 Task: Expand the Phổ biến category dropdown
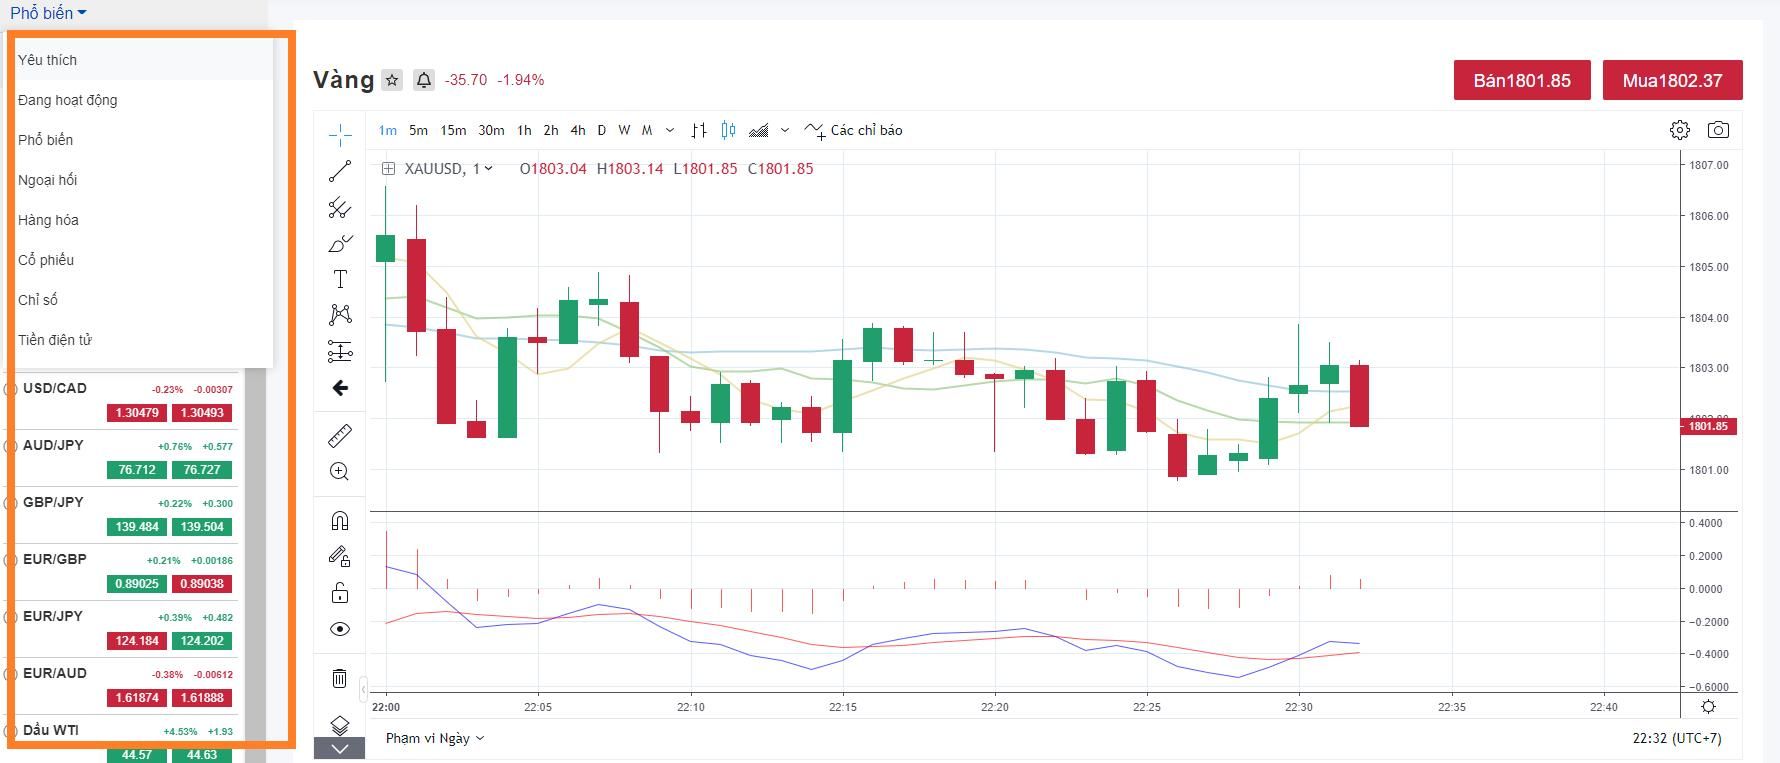pos(48,13)
